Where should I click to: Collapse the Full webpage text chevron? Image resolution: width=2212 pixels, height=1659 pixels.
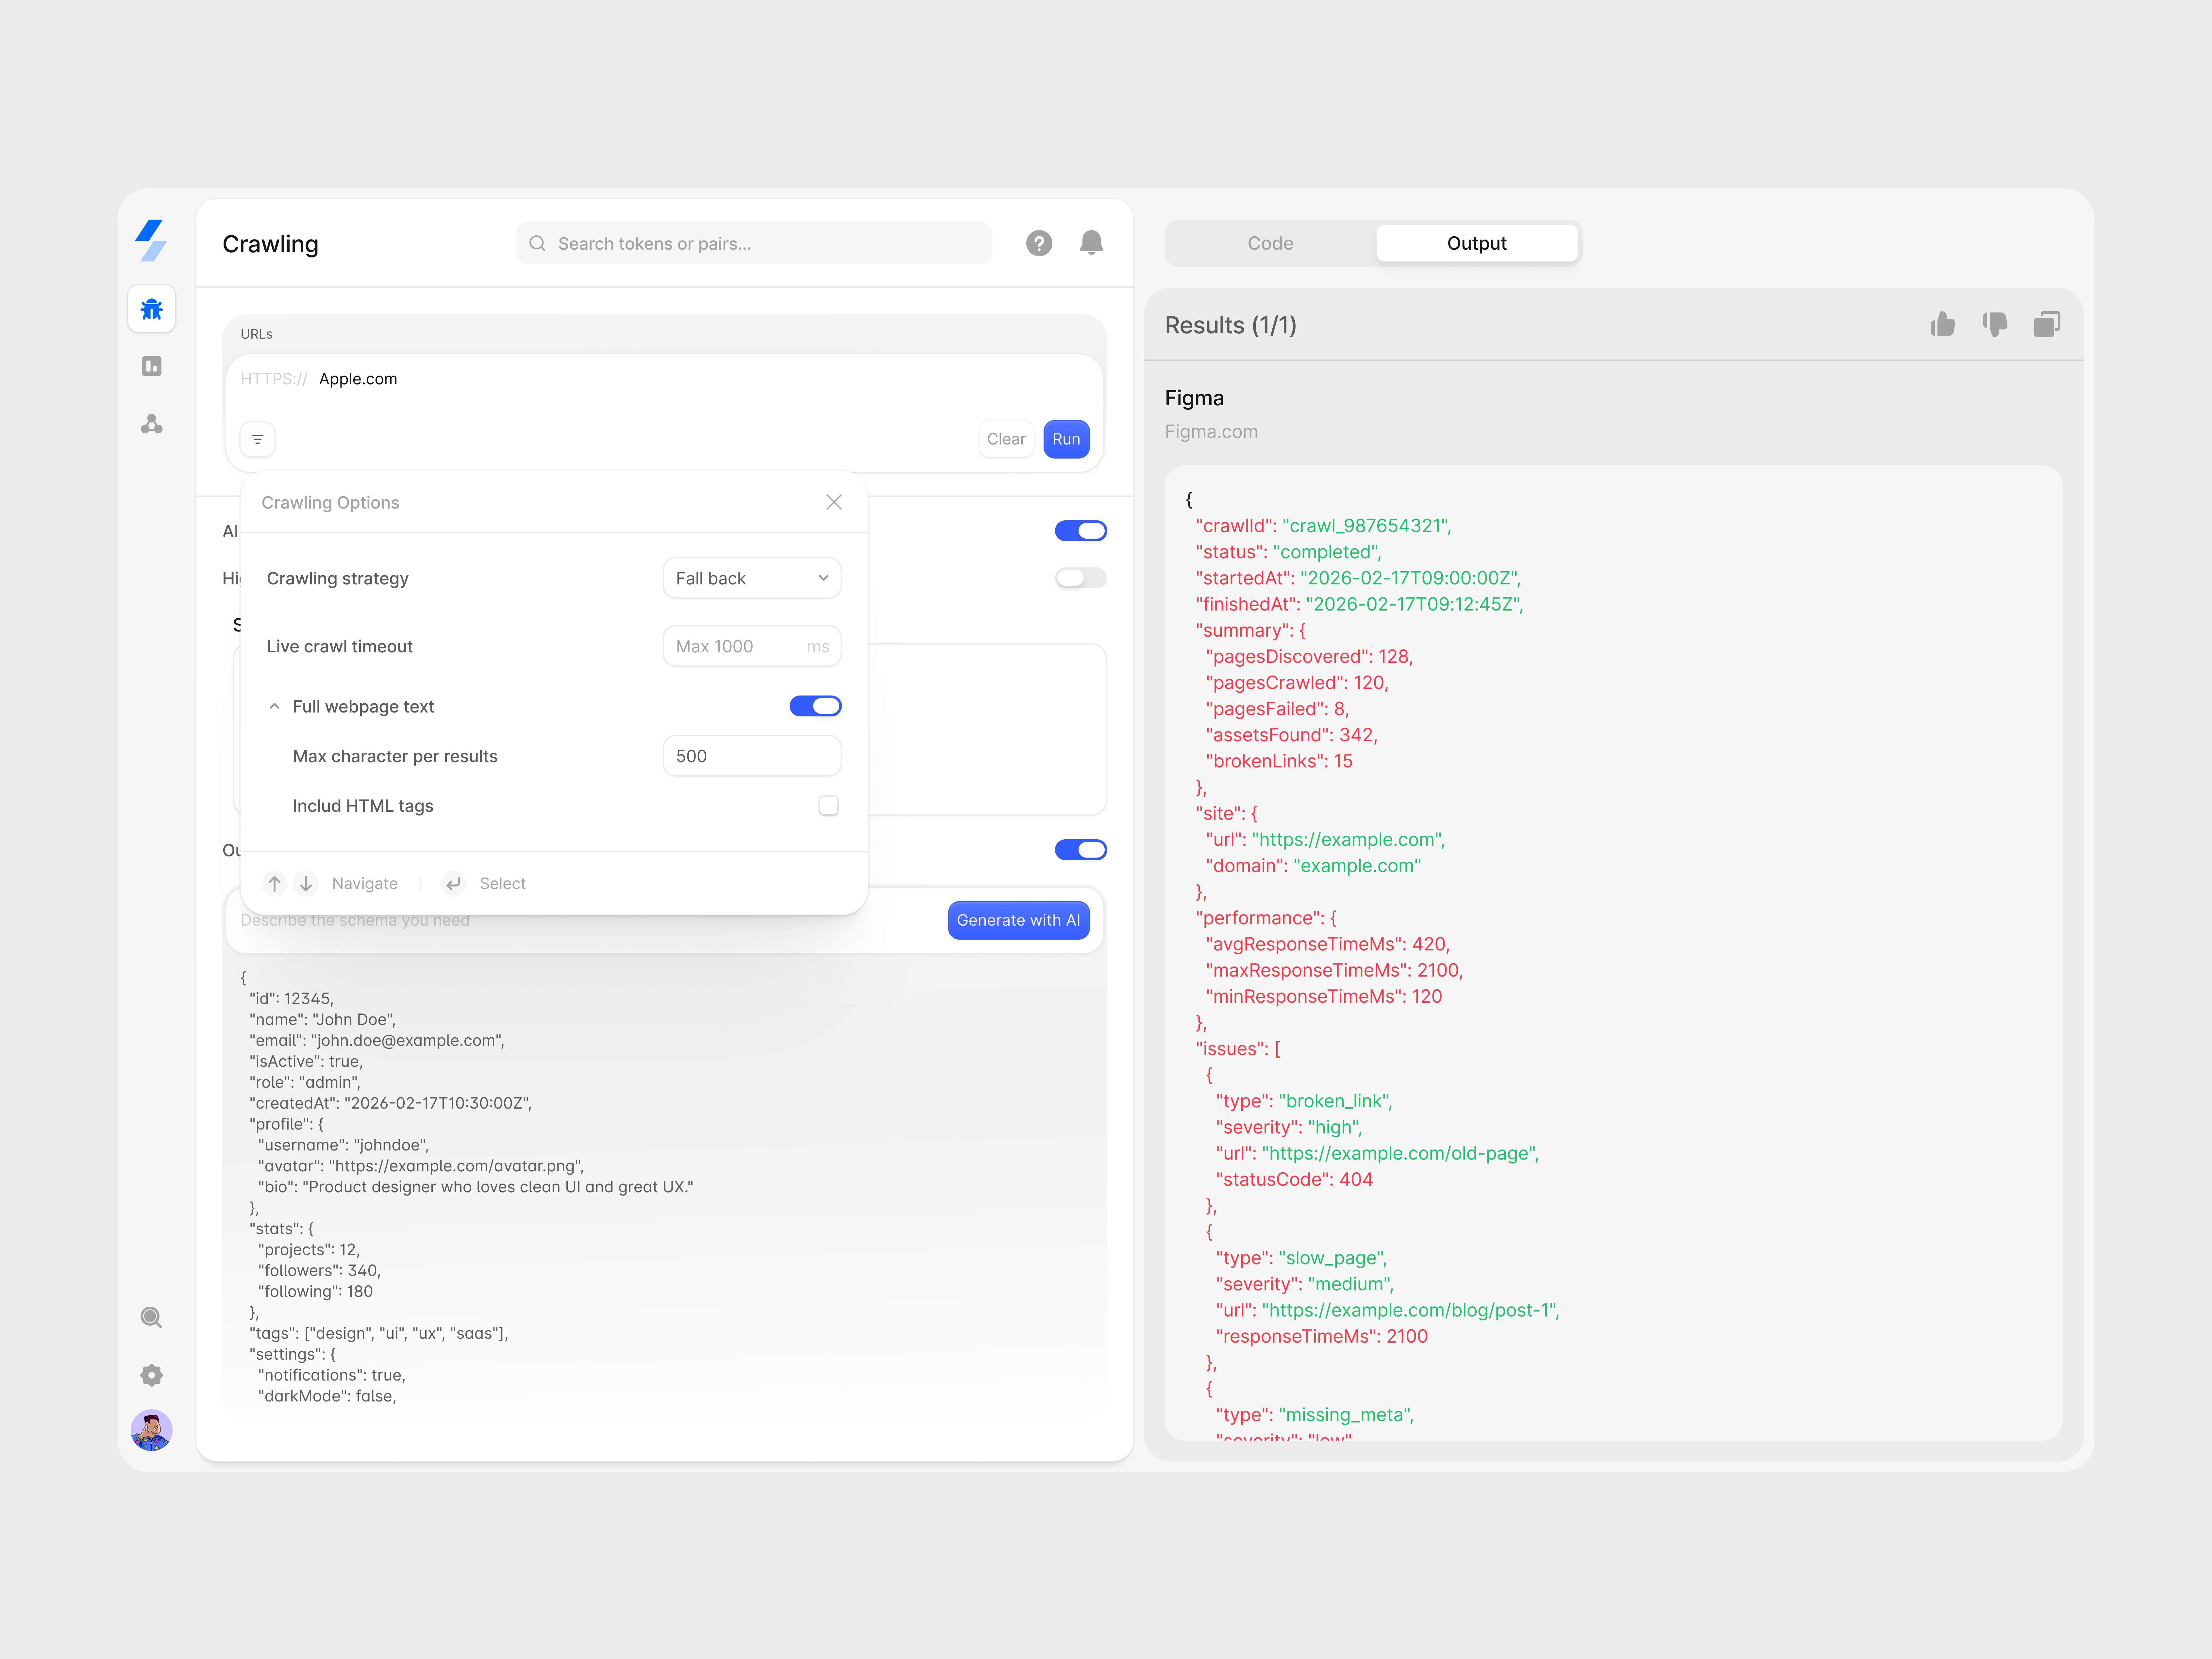click(274, 706)
